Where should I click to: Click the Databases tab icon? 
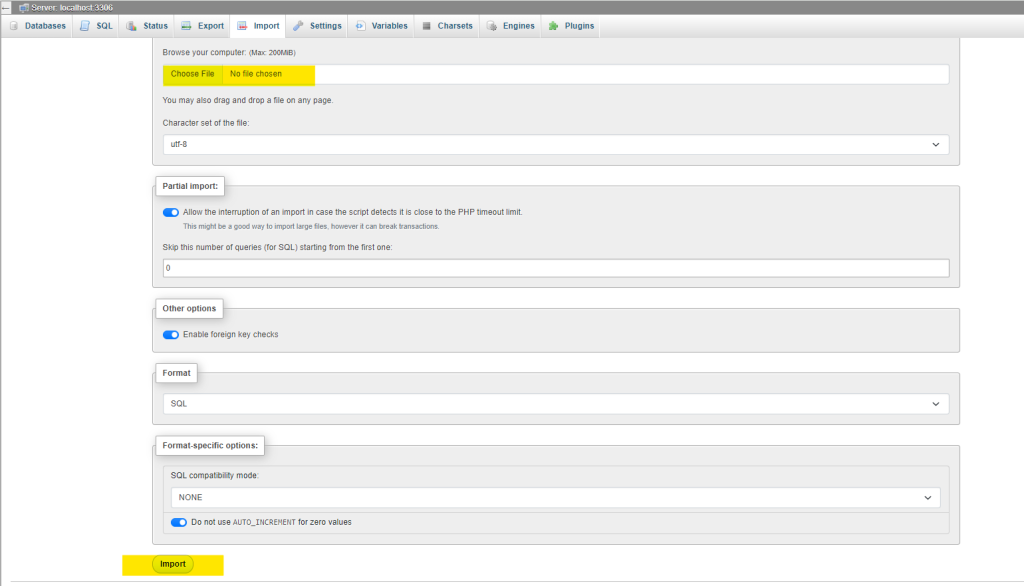pos(14,26)
